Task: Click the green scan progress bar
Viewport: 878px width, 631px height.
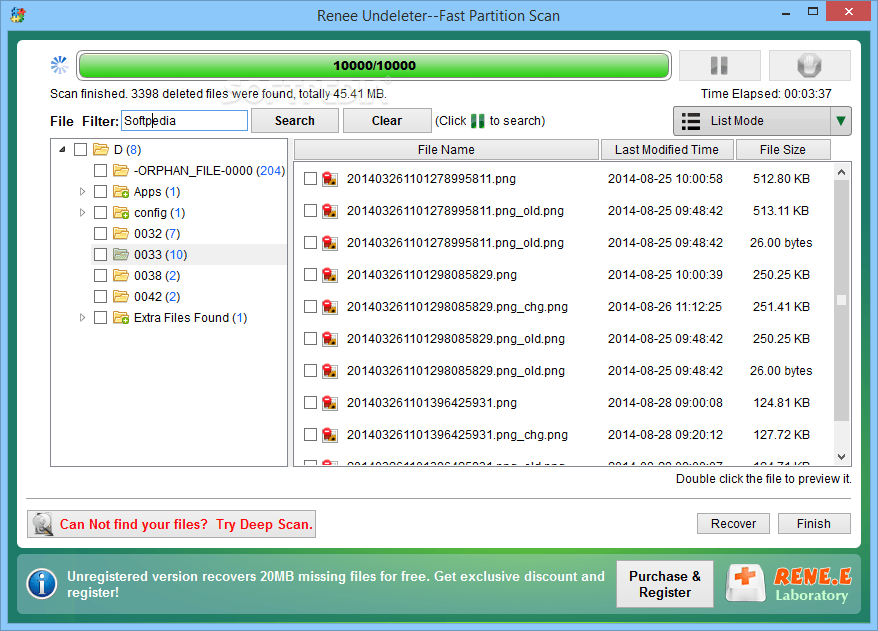Action: 374,66
